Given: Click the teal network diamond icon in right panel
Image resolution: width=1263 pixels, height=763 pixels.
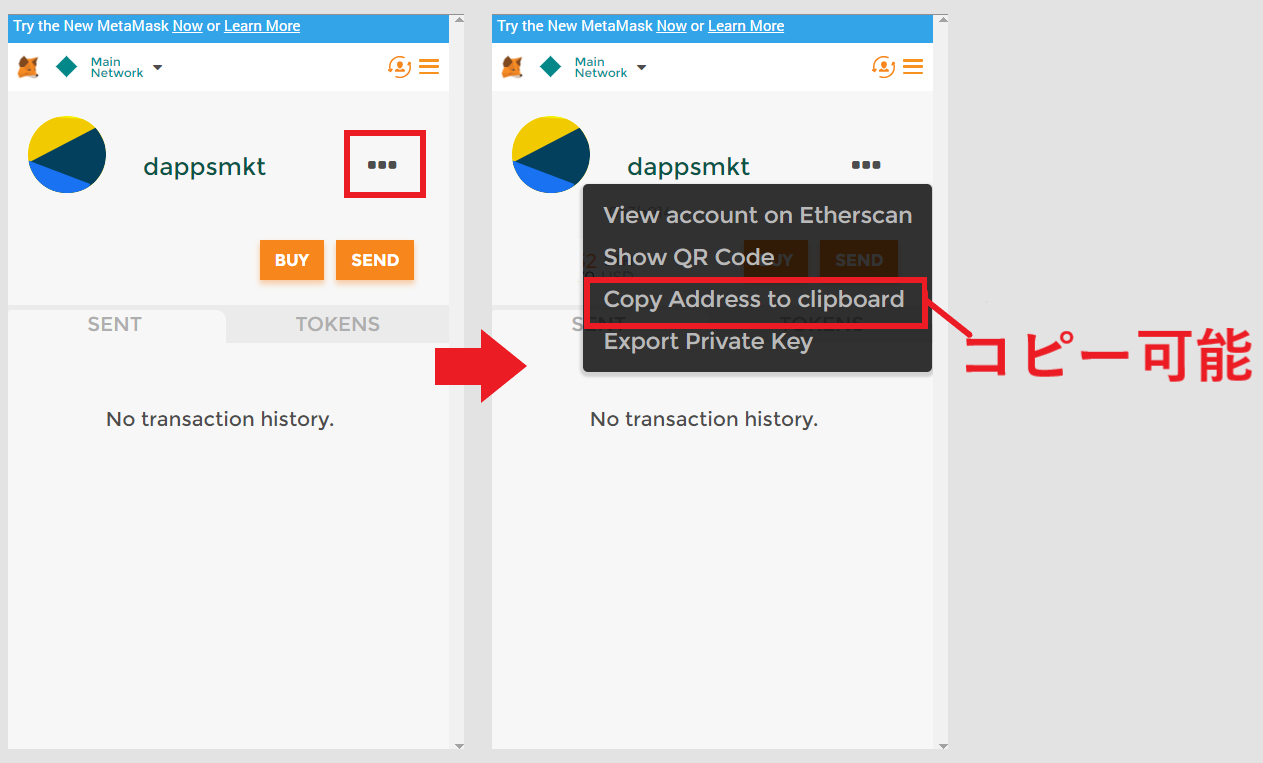Looking at the screenshot, I should point(551,67).
